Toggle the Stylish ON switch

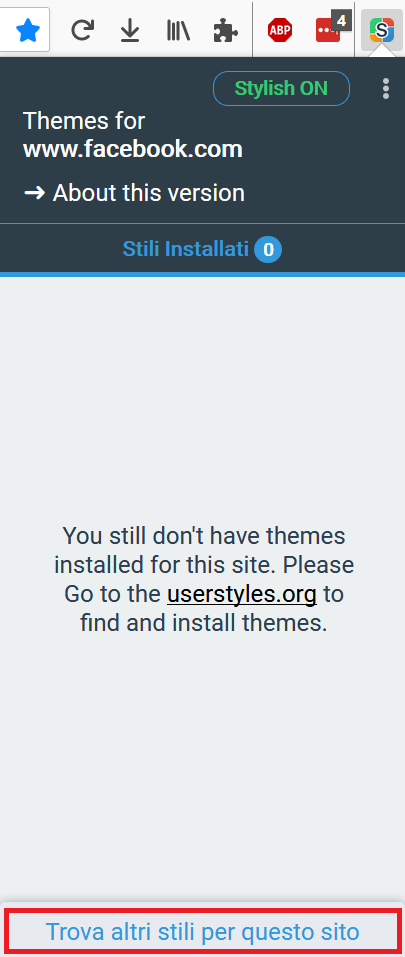pos(281,88)
